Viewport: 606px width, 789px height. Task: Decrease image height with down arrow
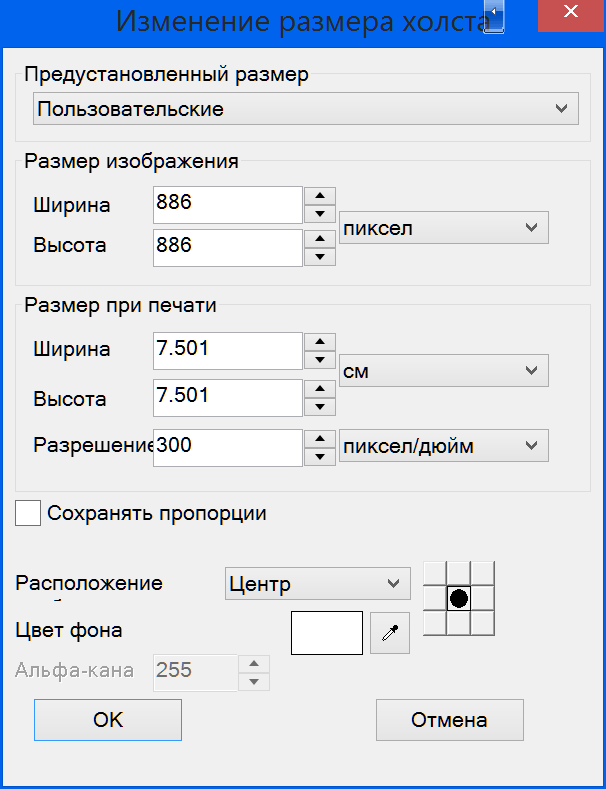point(320,257)
